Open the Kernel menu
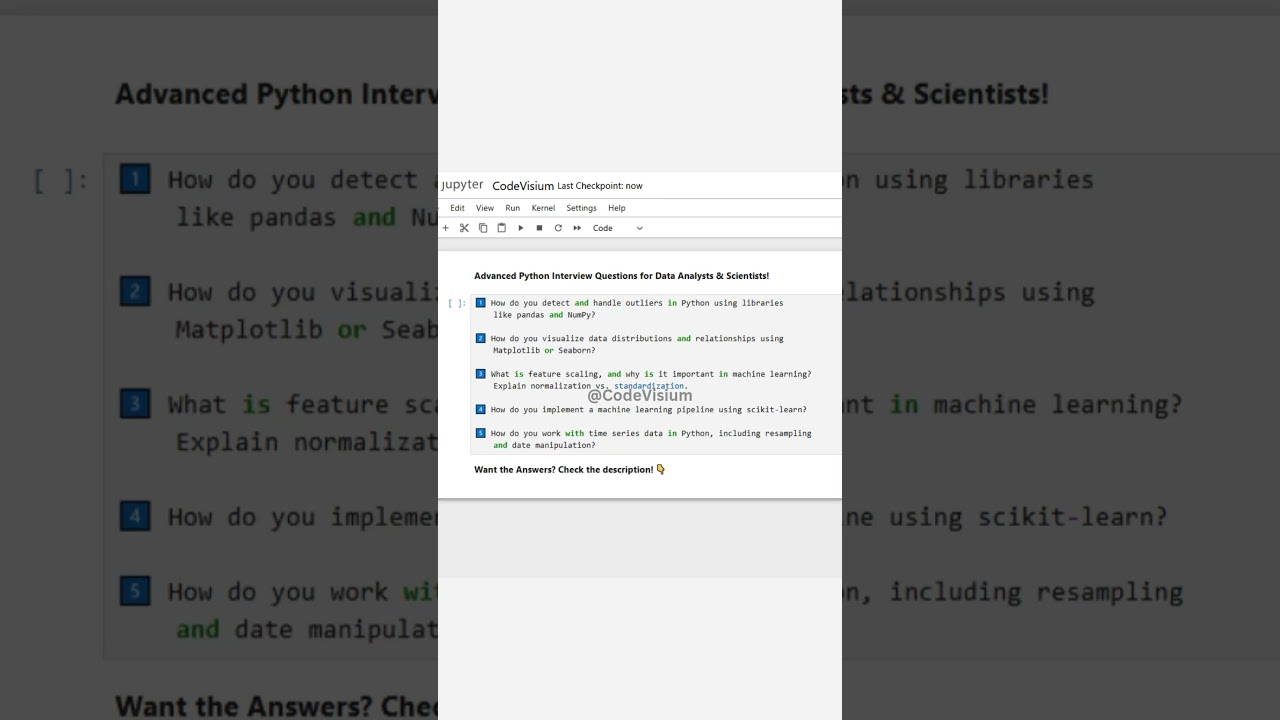The width and height of the screenshot is (1280, 720). click(543, 208)
